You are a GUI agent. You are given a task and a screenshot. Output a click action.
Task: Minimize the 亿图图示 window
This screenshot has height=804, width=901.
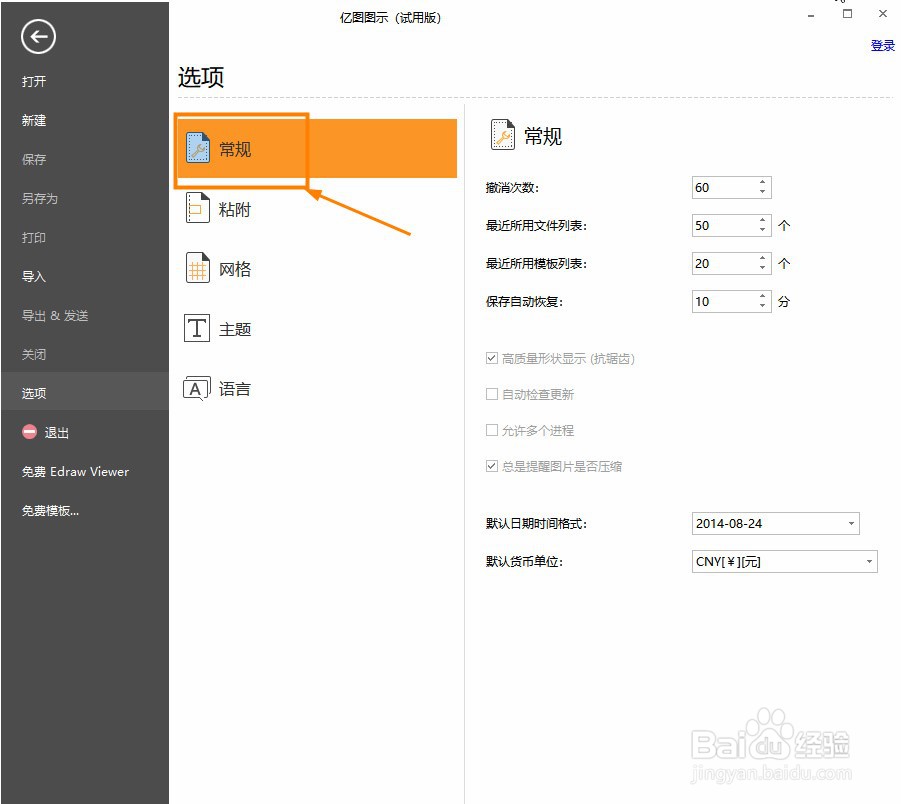[x=811, y=16]
